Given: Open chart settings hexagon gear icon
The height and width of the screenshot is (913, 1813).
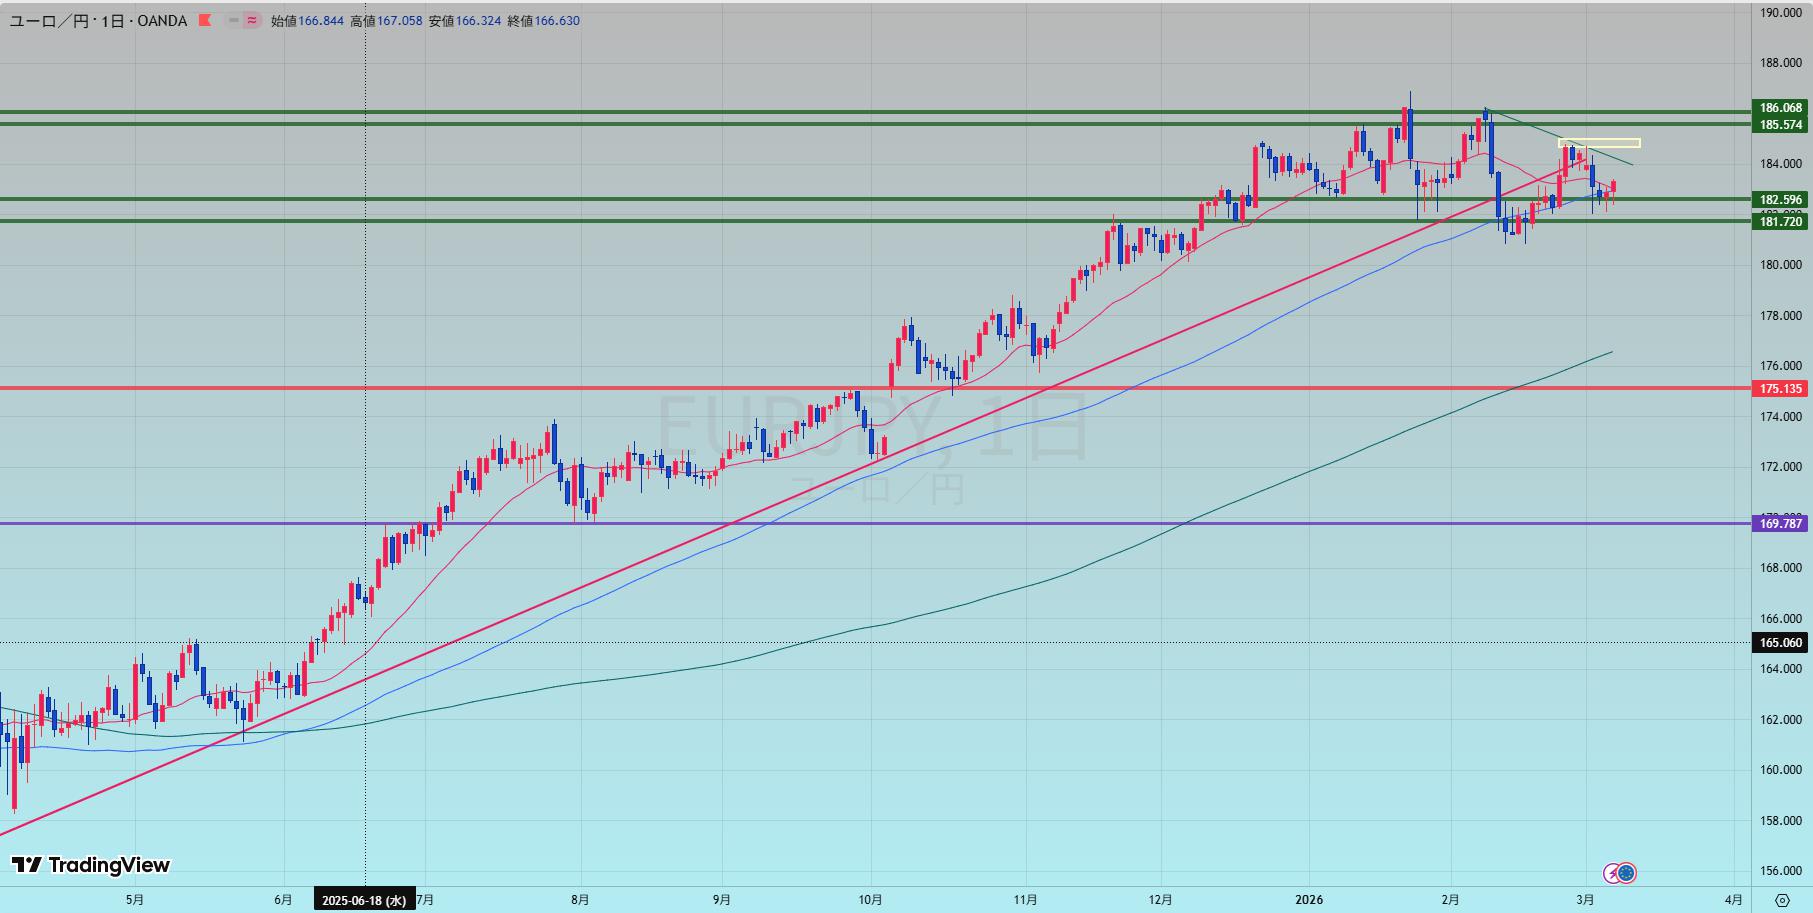Looking at the screenshot, I should (x=1781, y=899).
